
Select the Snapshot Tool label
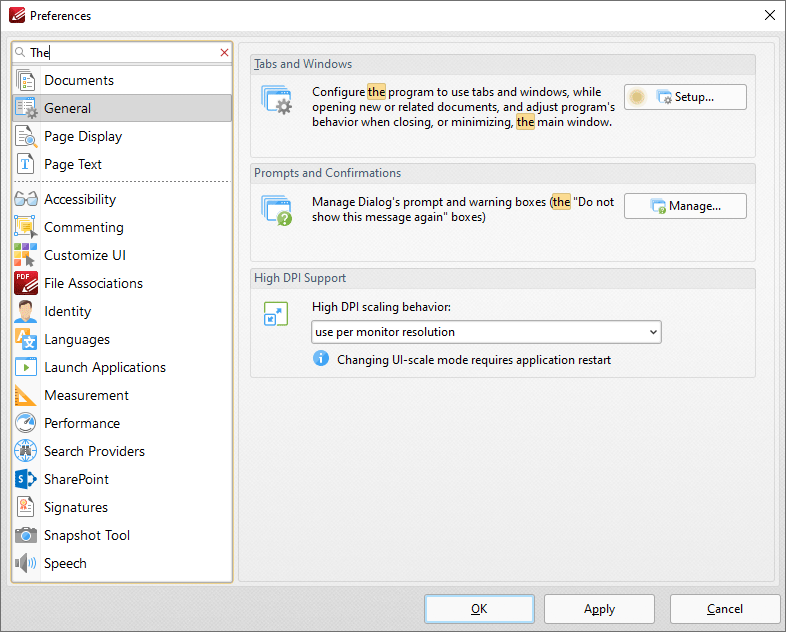coord(87,535)
